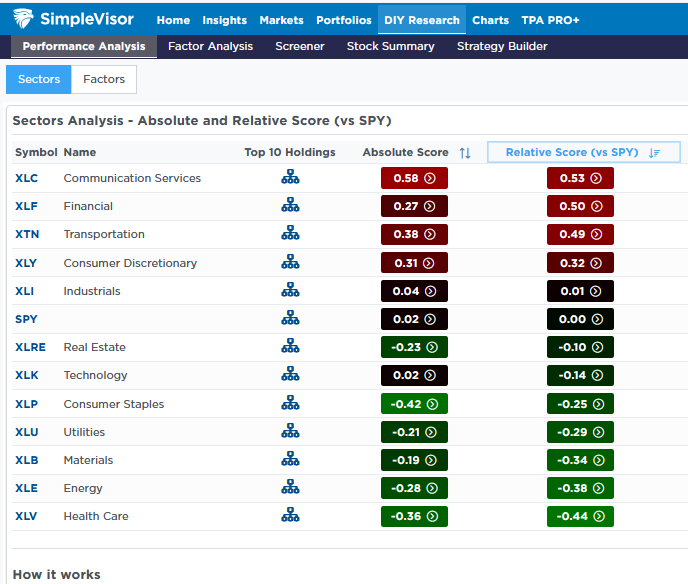
Task: Open holdings icon for Technology XLK
Action: click(290, 375)
